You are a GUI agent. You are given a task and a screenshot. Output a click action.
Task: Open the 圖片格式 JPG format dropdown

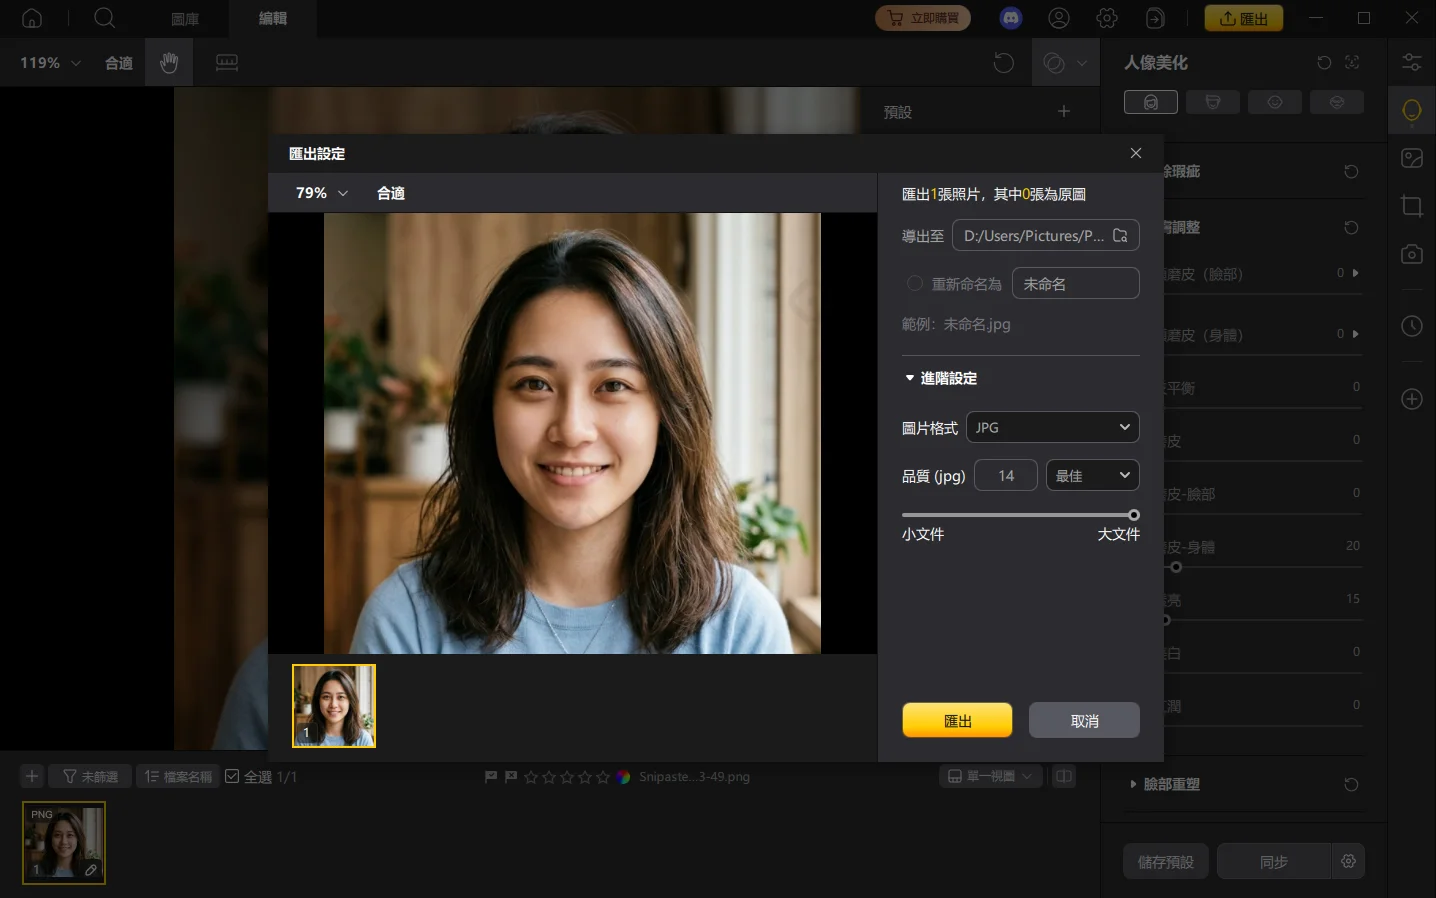click(x=1052, y=427)
